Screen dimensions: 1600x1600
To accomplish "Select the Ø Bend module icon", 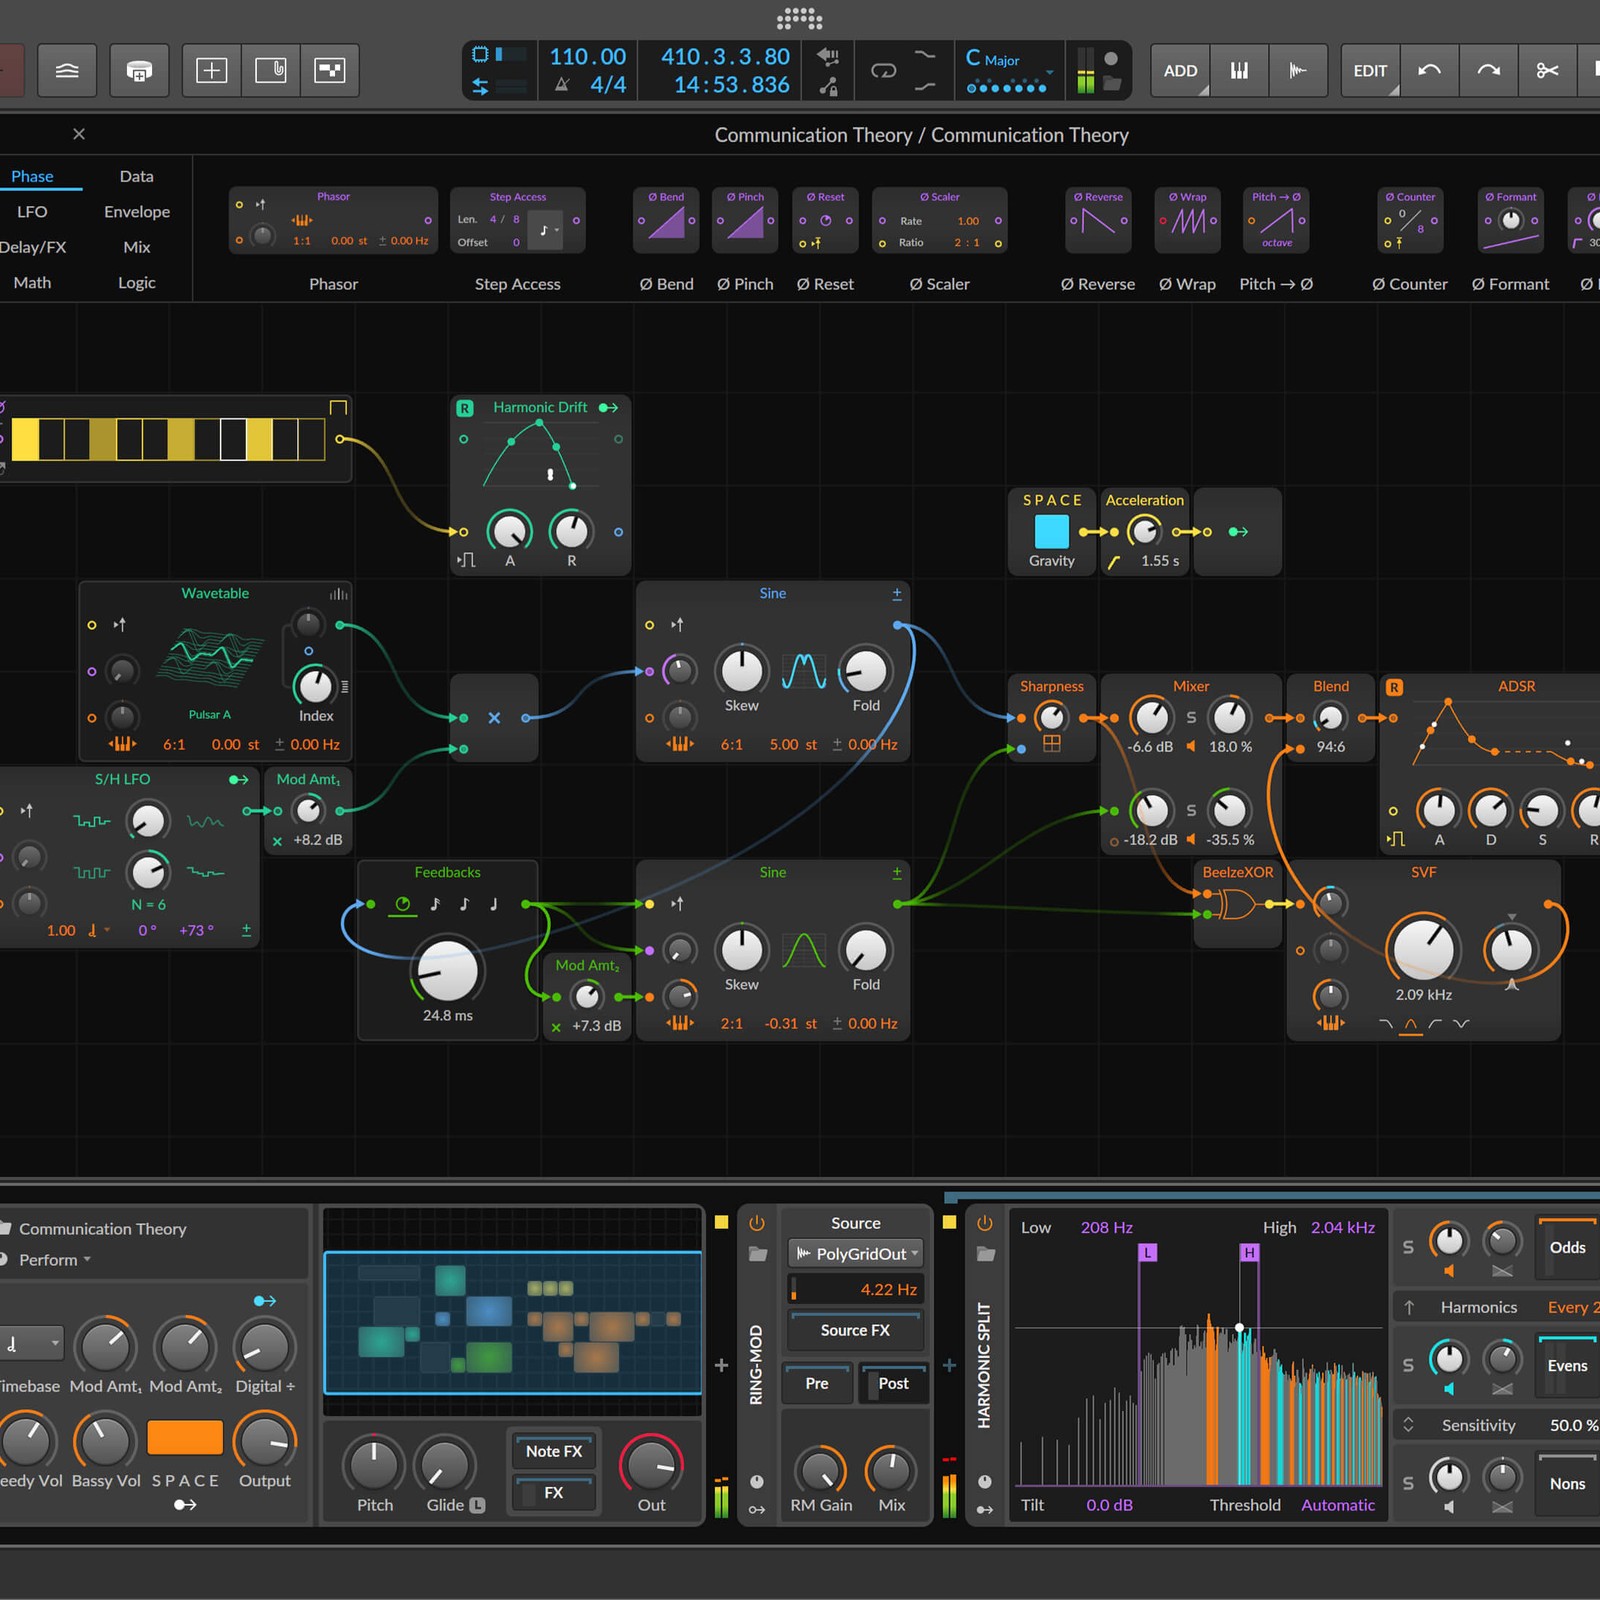I will (x=665, y=220).
